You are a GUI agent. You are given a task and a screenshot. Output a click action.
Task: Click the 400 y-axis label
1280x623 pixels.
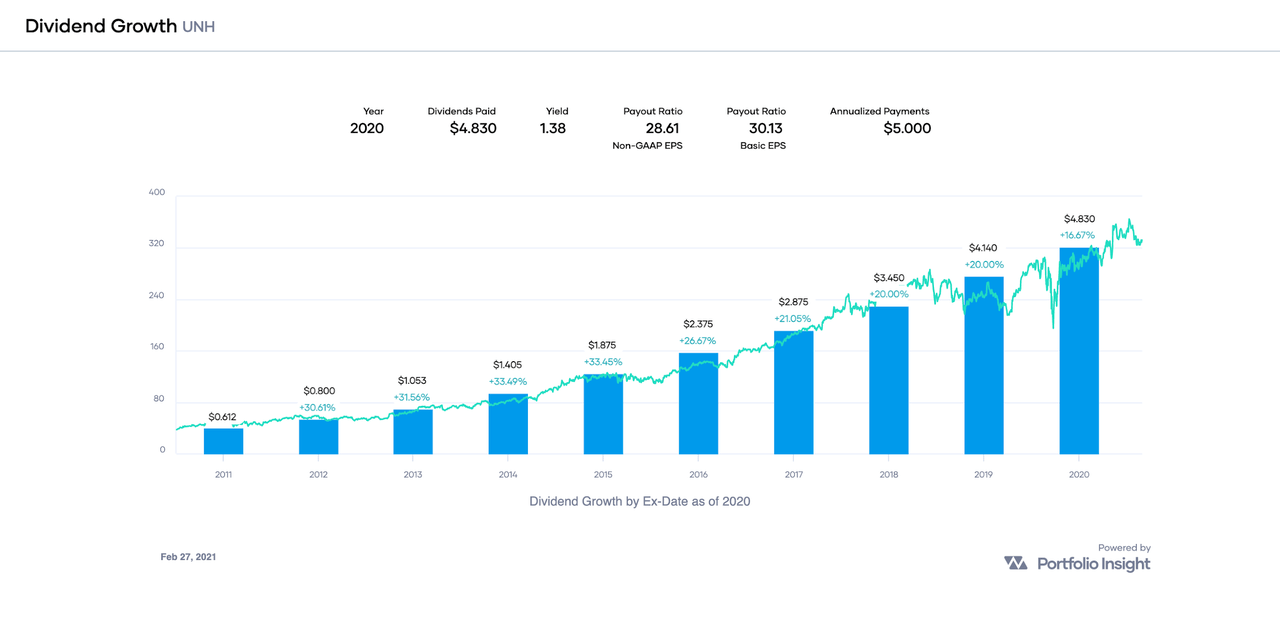coord(157,193)
